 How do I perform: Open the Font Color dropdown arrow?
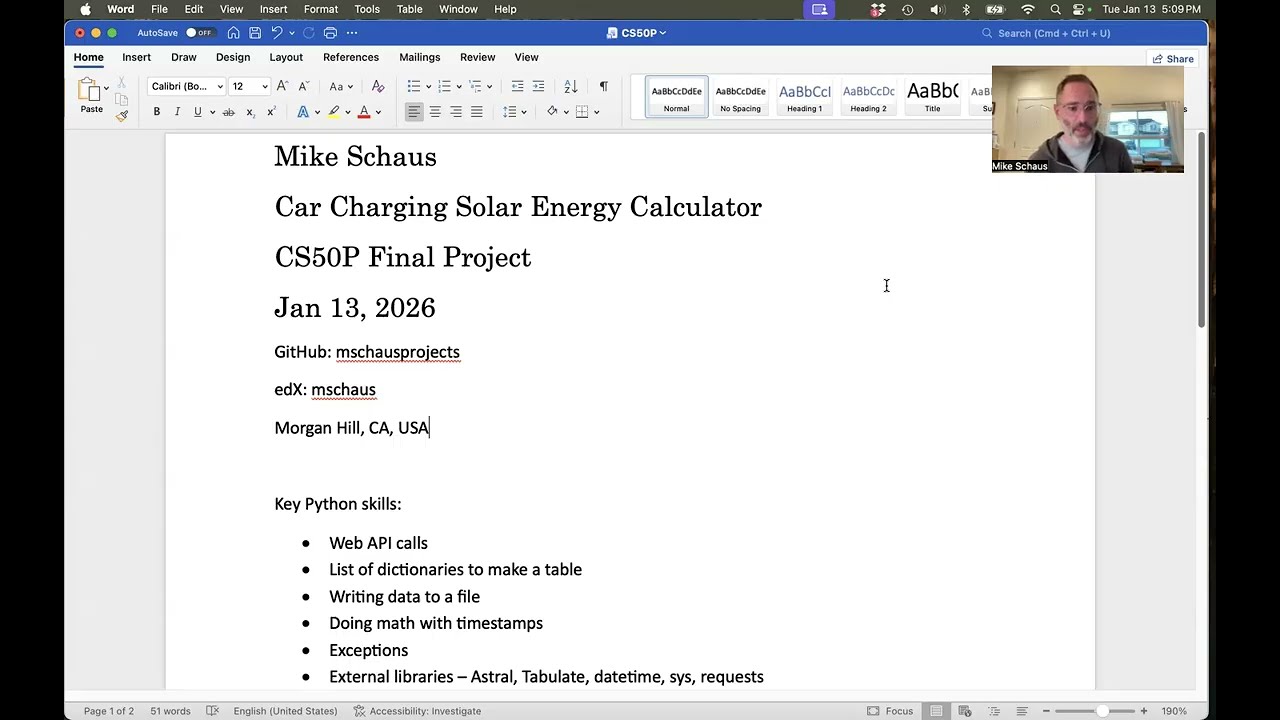pyautogui.click(x=378, y=112)
